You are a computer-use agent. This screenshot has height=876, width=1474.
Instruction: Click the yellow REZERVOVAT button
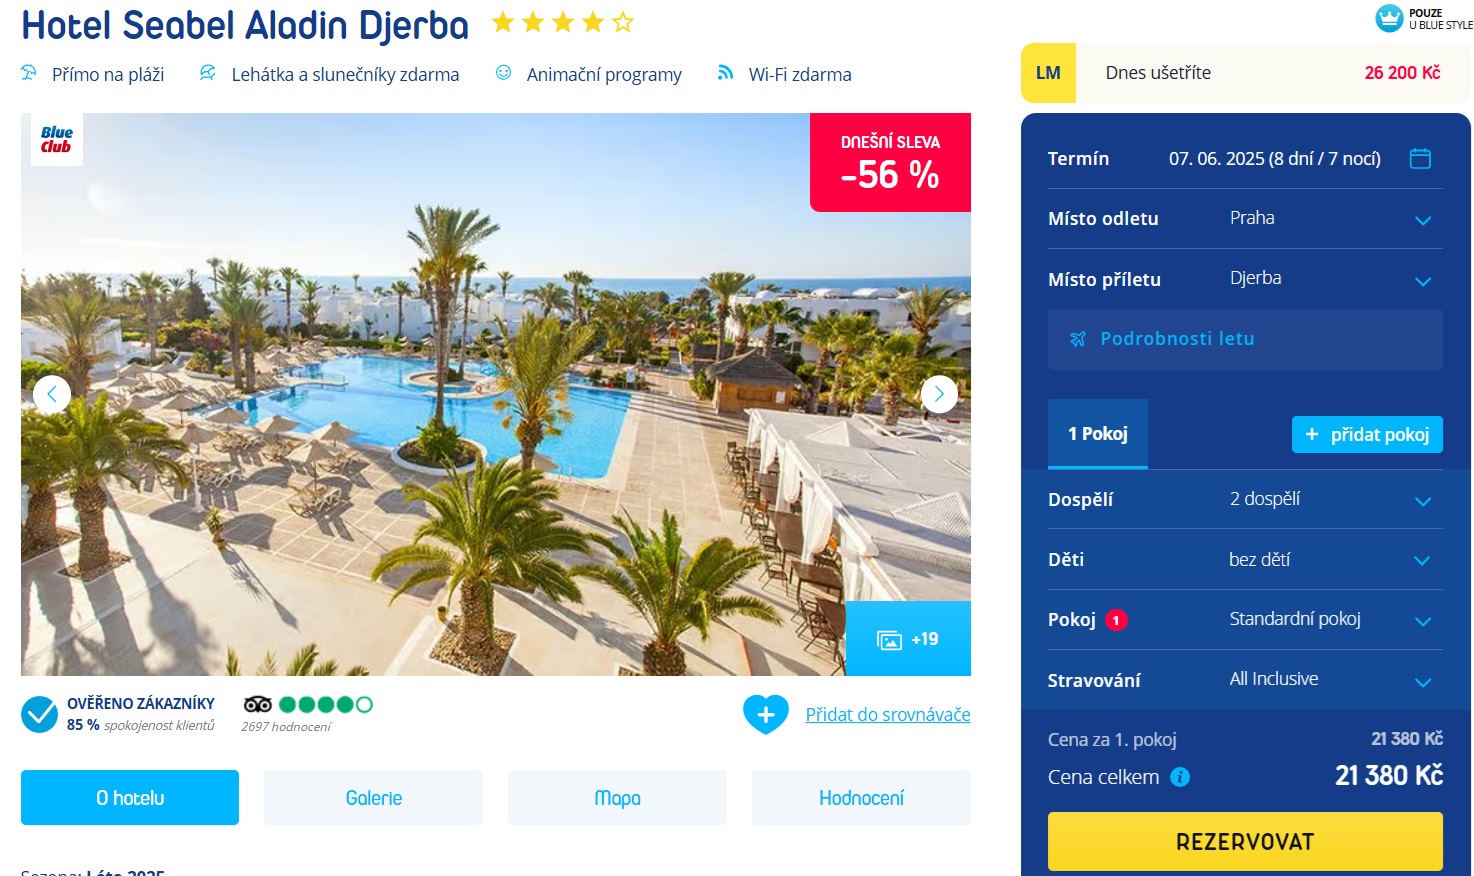pyautogui.click(x=1245, y=841)
